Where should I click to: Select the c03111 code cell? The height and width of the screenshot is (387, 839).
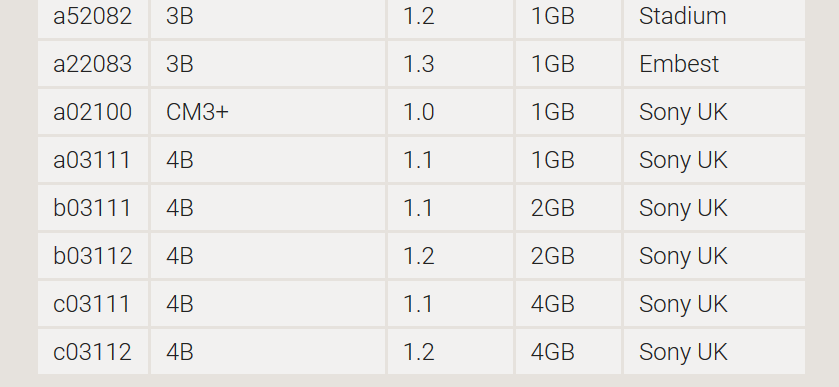93,304
